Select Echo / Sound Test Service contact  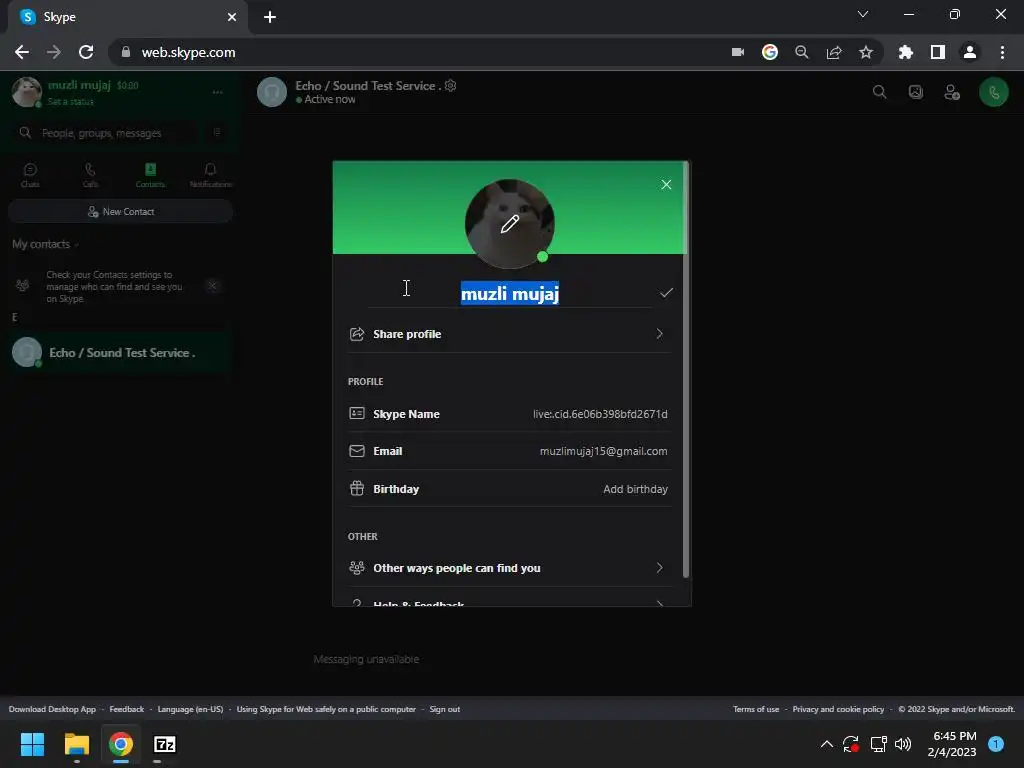121,353
